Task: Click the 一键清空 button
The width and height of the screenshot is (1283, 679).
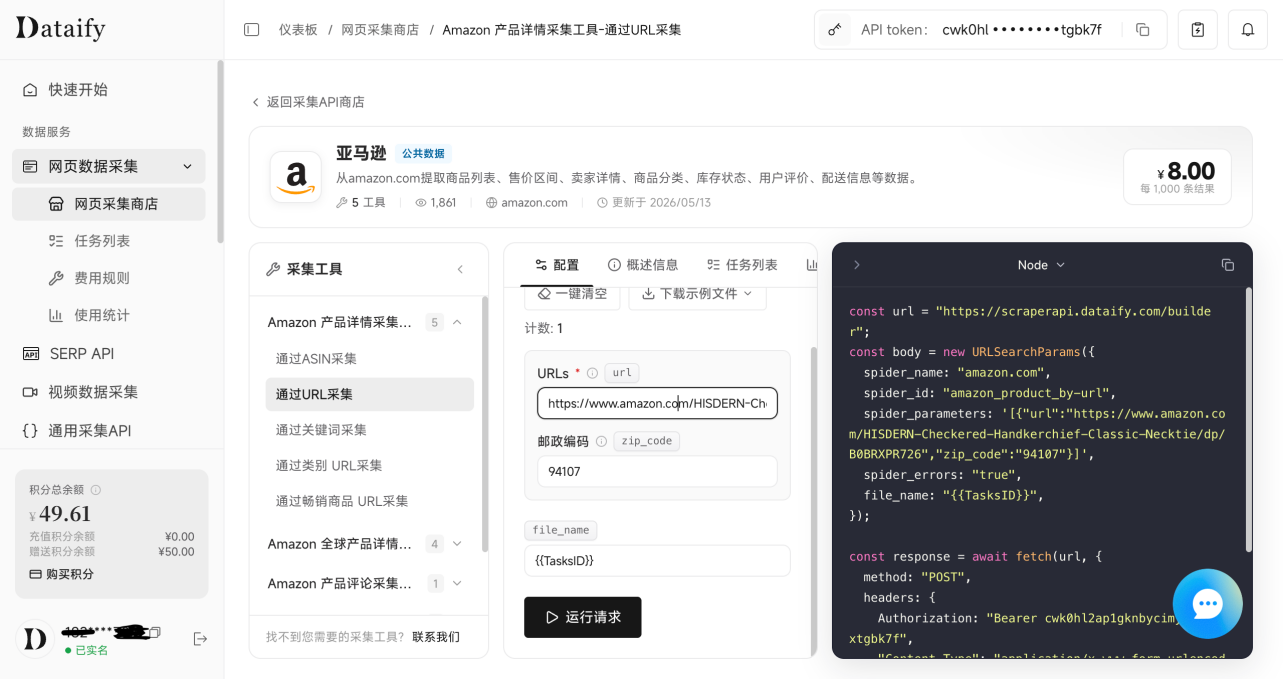Action: click(x=572, y=295)
